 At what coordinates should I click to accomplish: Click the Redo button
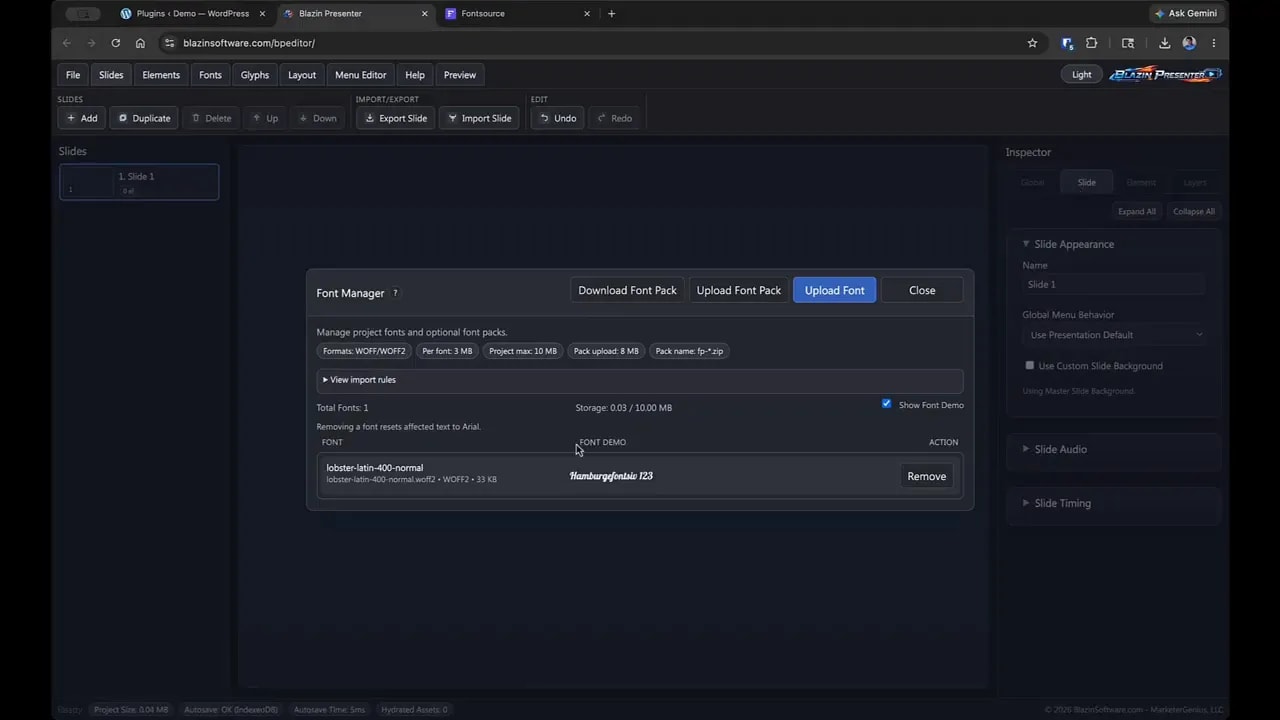coord(614,118)
